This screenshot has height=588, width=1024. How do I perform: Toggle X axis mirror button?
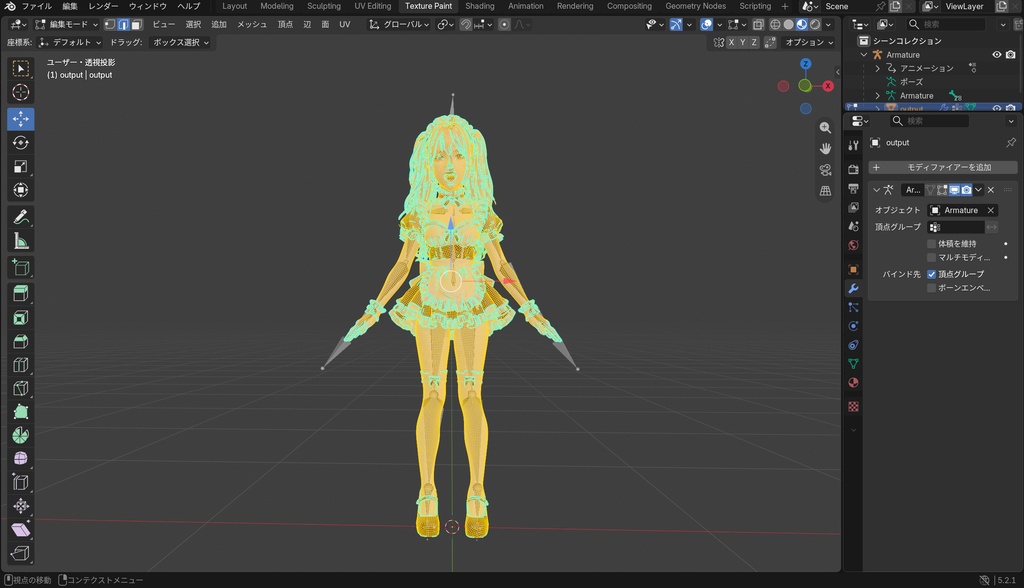coord(731,42)
